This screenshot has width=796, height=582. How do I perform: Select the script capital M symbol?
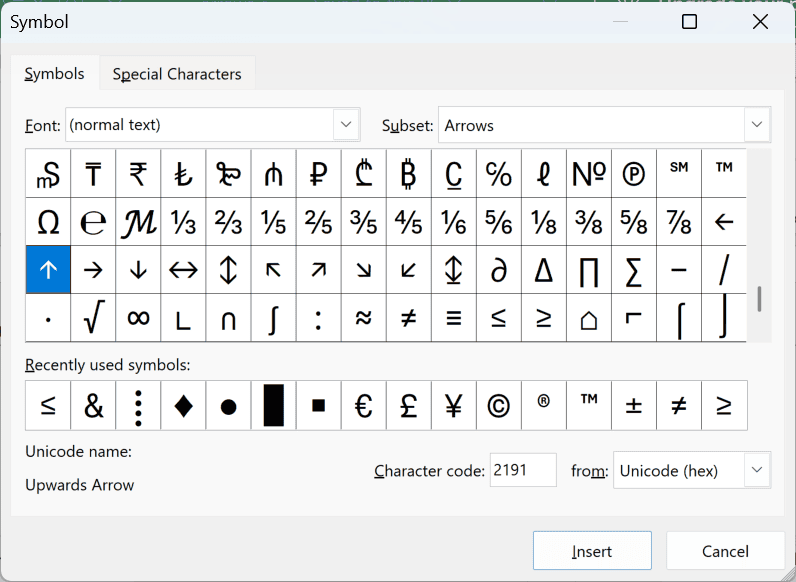(x=138, y=222)
